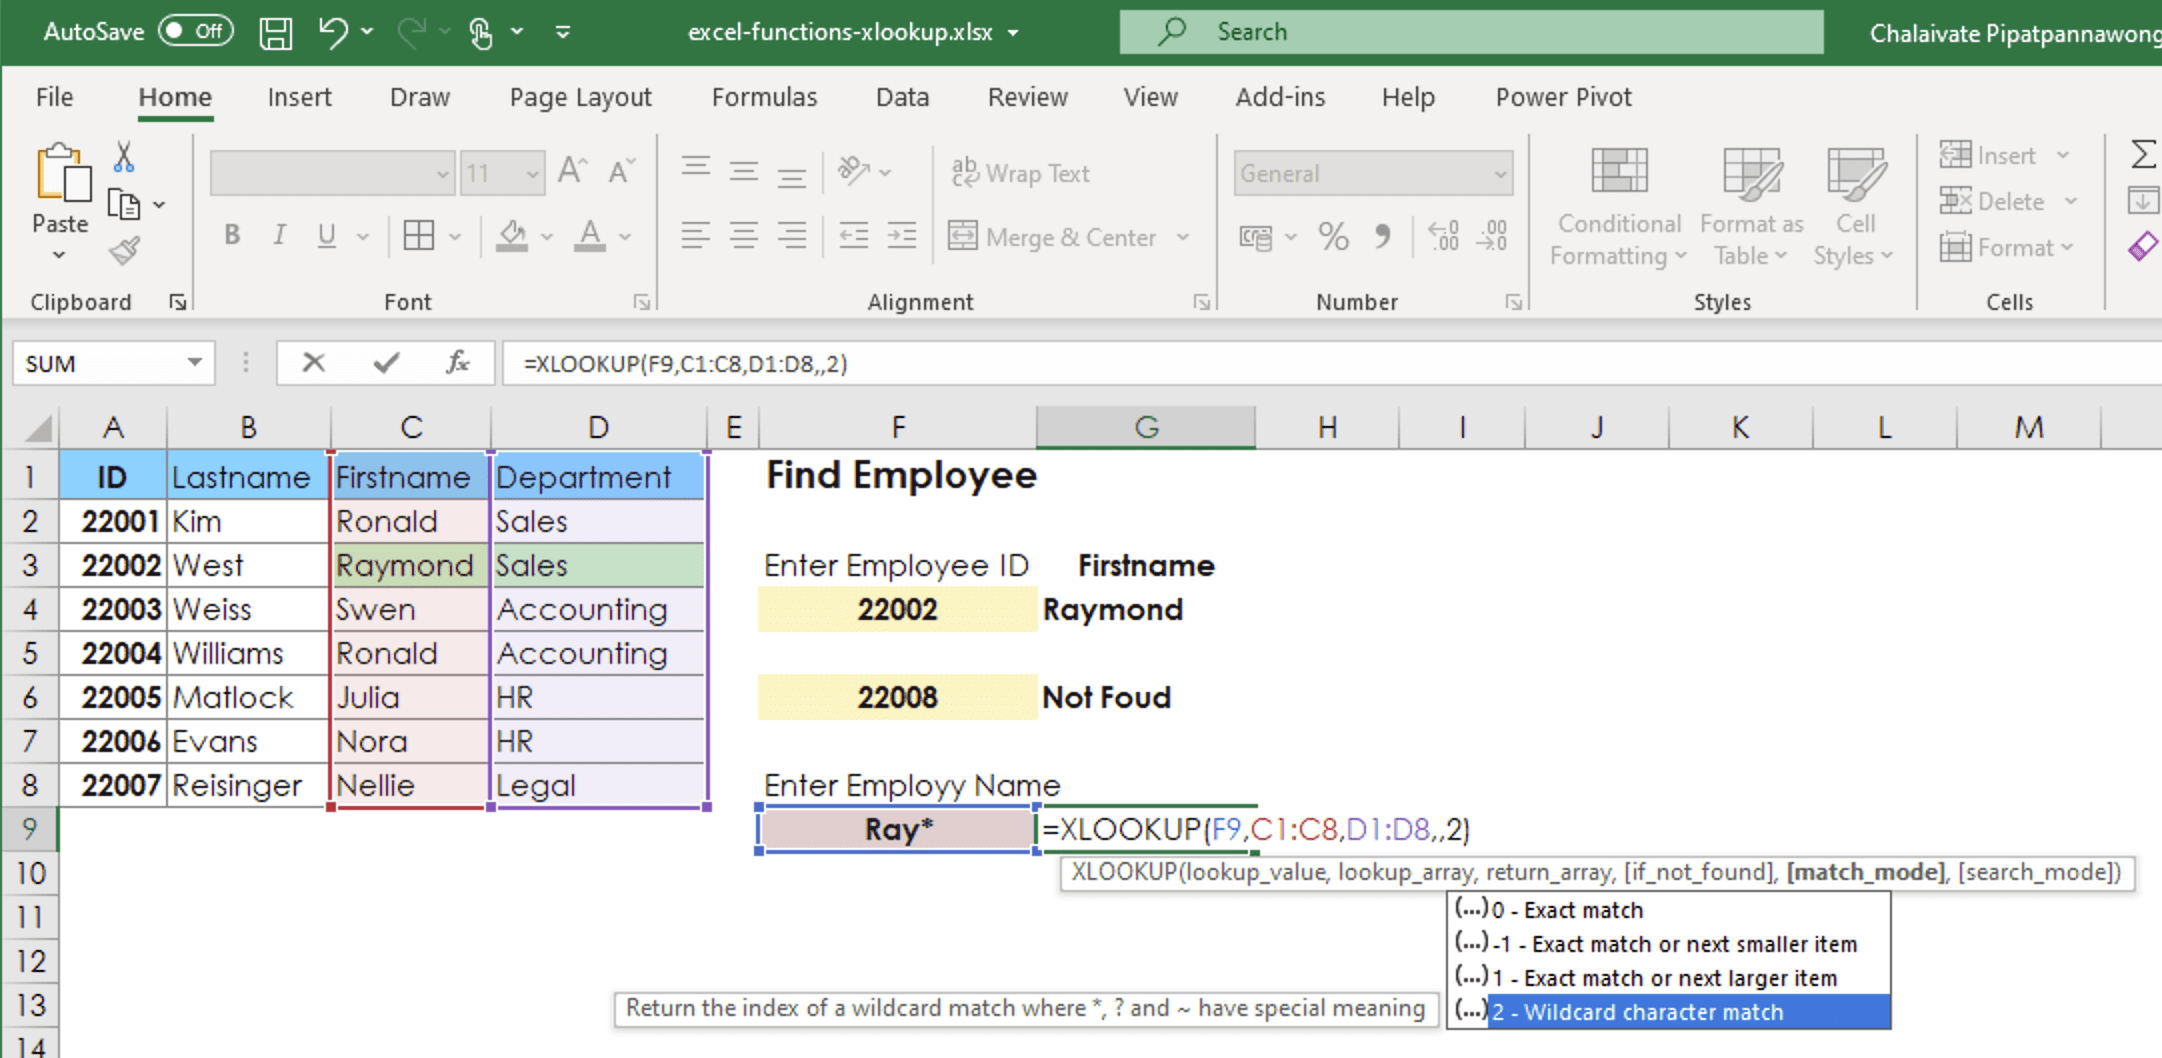Click the Save icon in title bar
The image size is (2162, 1058).
[275, 33]
